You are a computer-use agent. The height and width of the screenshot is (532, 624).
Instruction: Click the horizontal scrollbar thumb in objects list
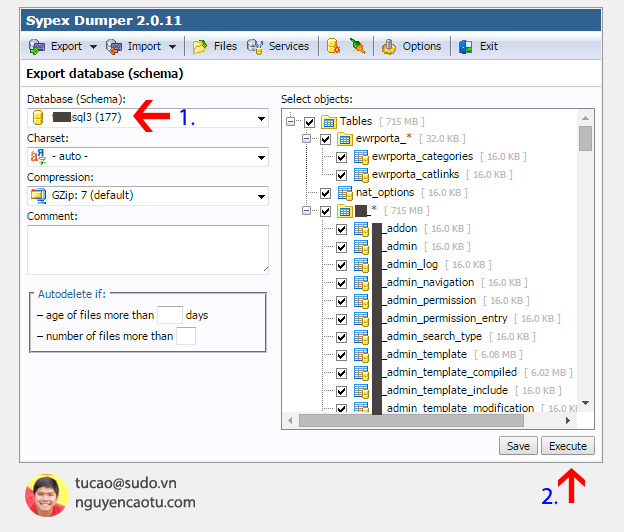[411, 421]
